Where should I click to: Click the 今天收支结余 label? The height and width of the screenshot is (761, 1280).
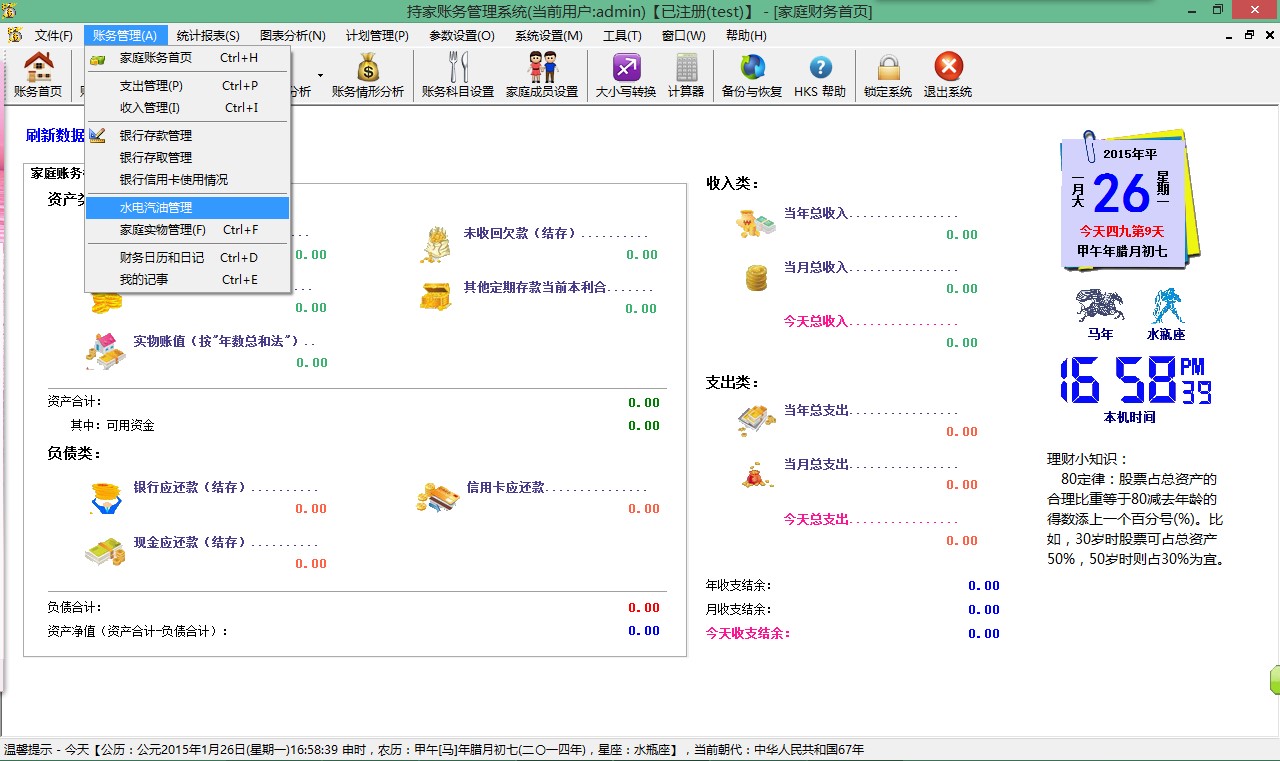(746, 633)
